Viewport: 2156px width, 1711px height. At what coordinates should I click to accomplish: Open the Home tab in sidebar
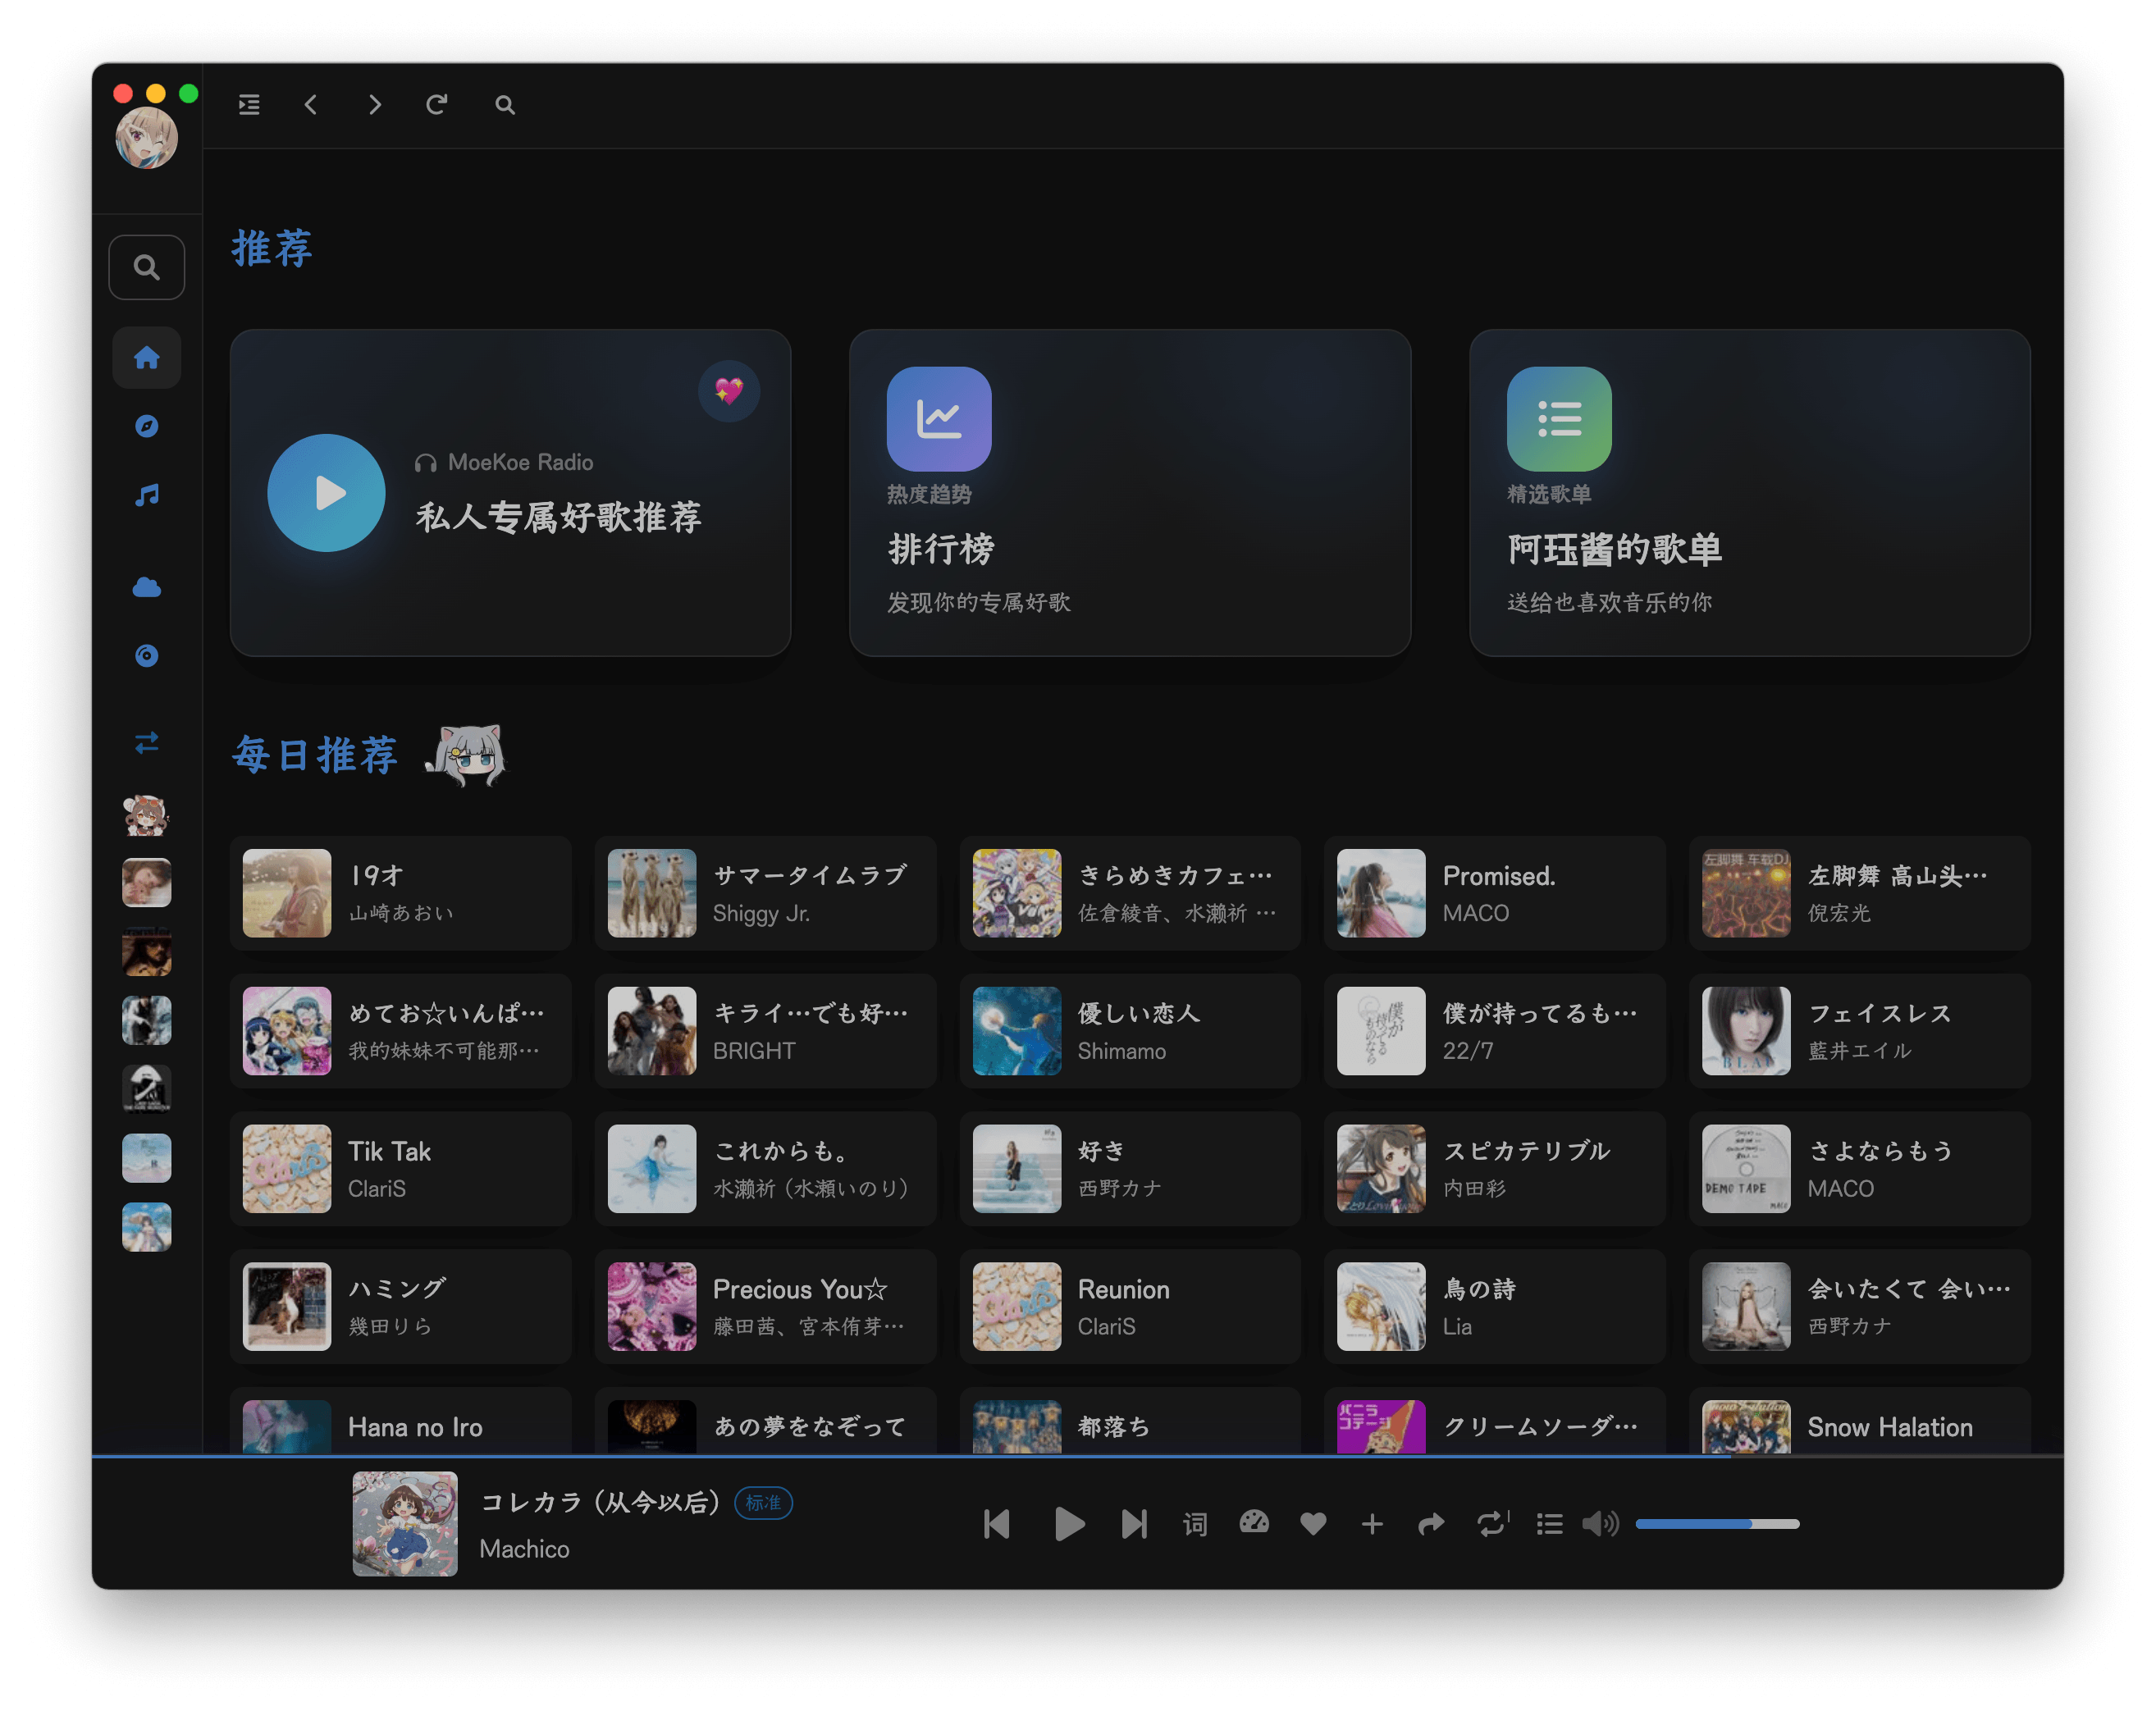click(147, 357)
